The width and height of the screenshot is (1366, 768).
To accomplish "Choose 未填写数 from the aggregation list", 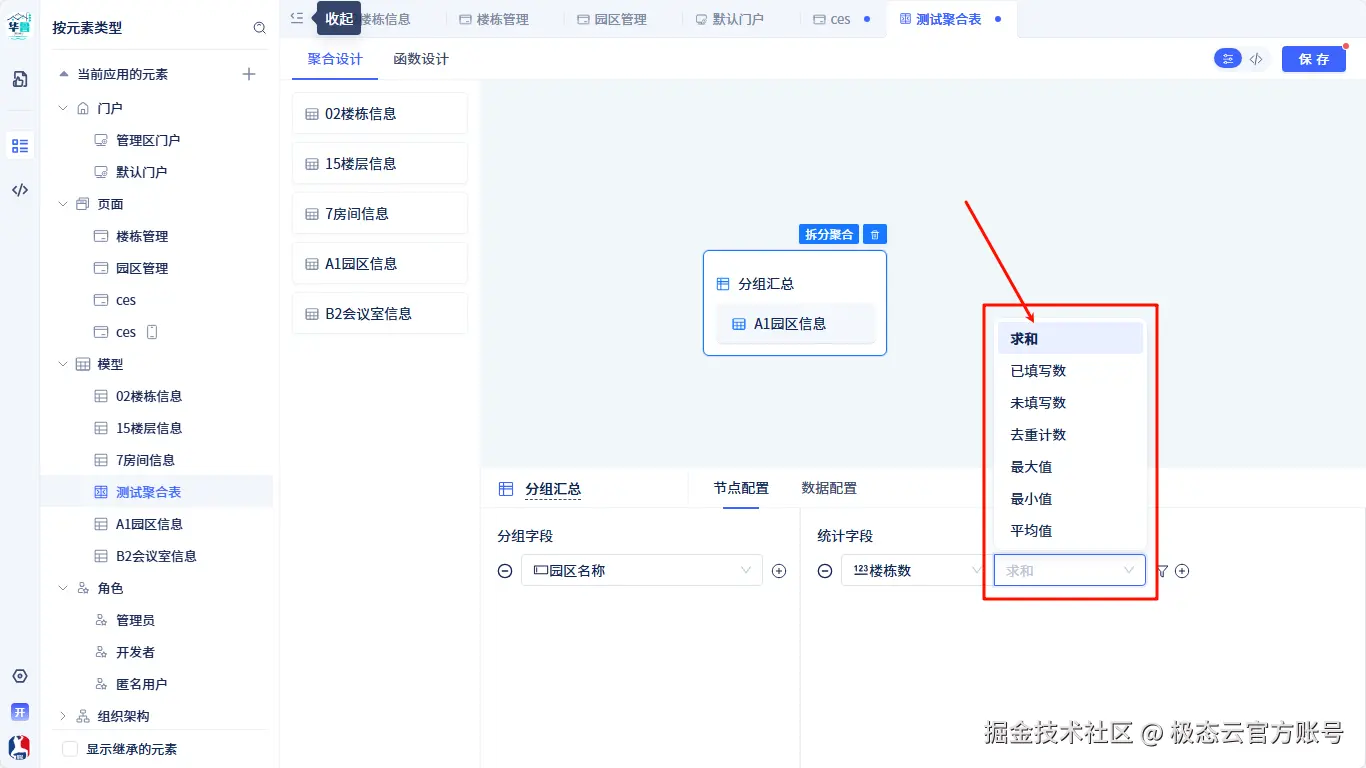I will pos(1070,403).
